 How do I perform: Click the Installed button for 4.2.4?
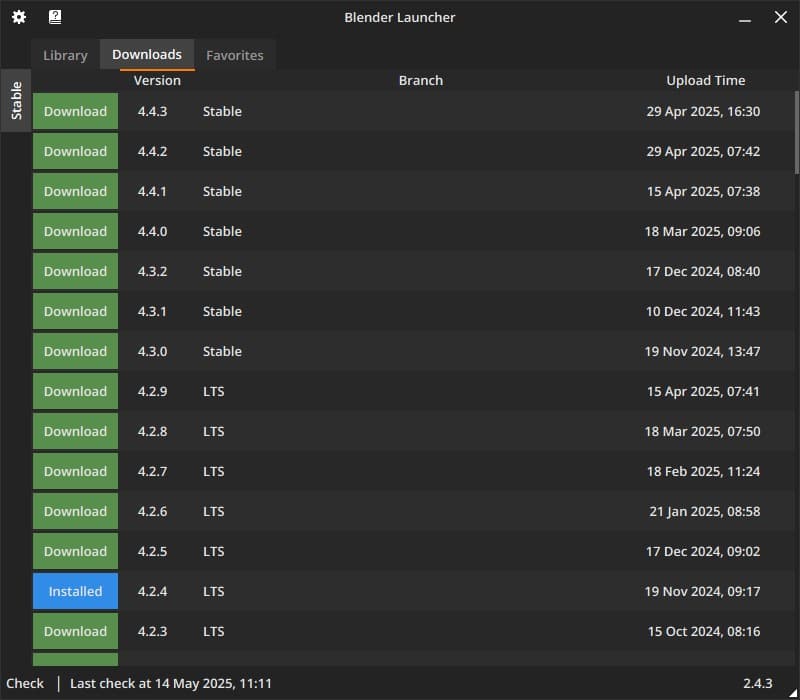tap(76, 591)
